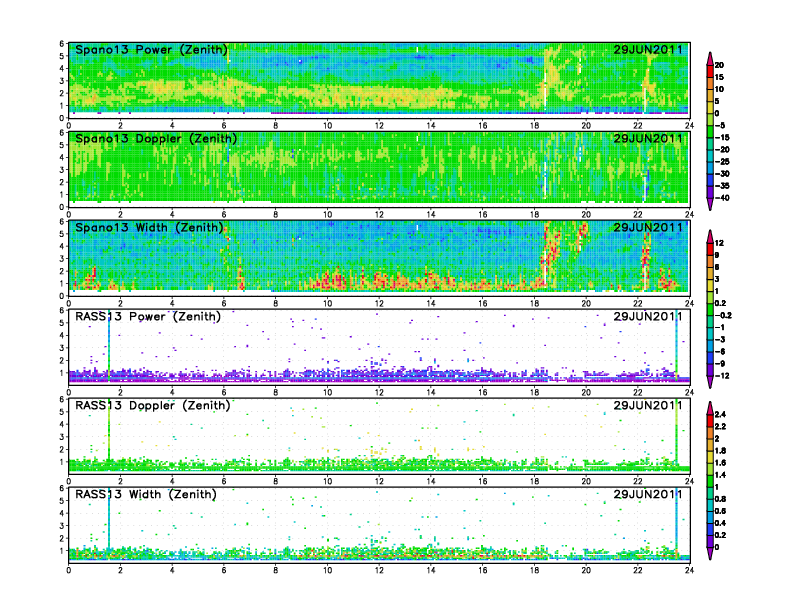This screenshot has width=792, height=612.
Task: Click the 12 label on the color scale
Action: tap(719, 243)
